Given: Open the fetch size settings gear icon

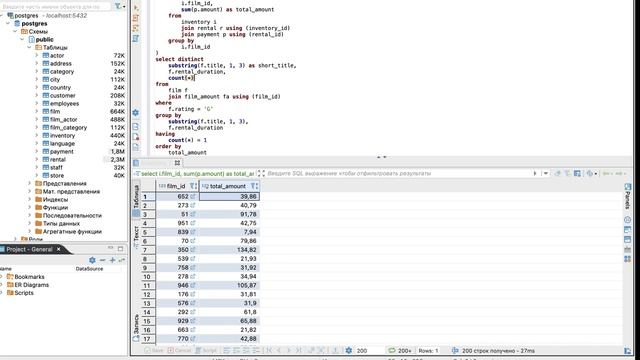Looking at the screenshot, I should pos(349,351).
